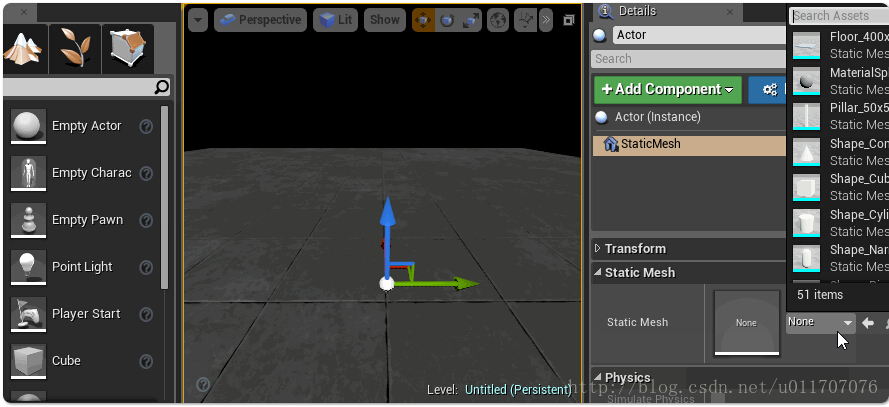Select the Rotate tool
This screenshot has height=407, width=889.
(447, 20)
